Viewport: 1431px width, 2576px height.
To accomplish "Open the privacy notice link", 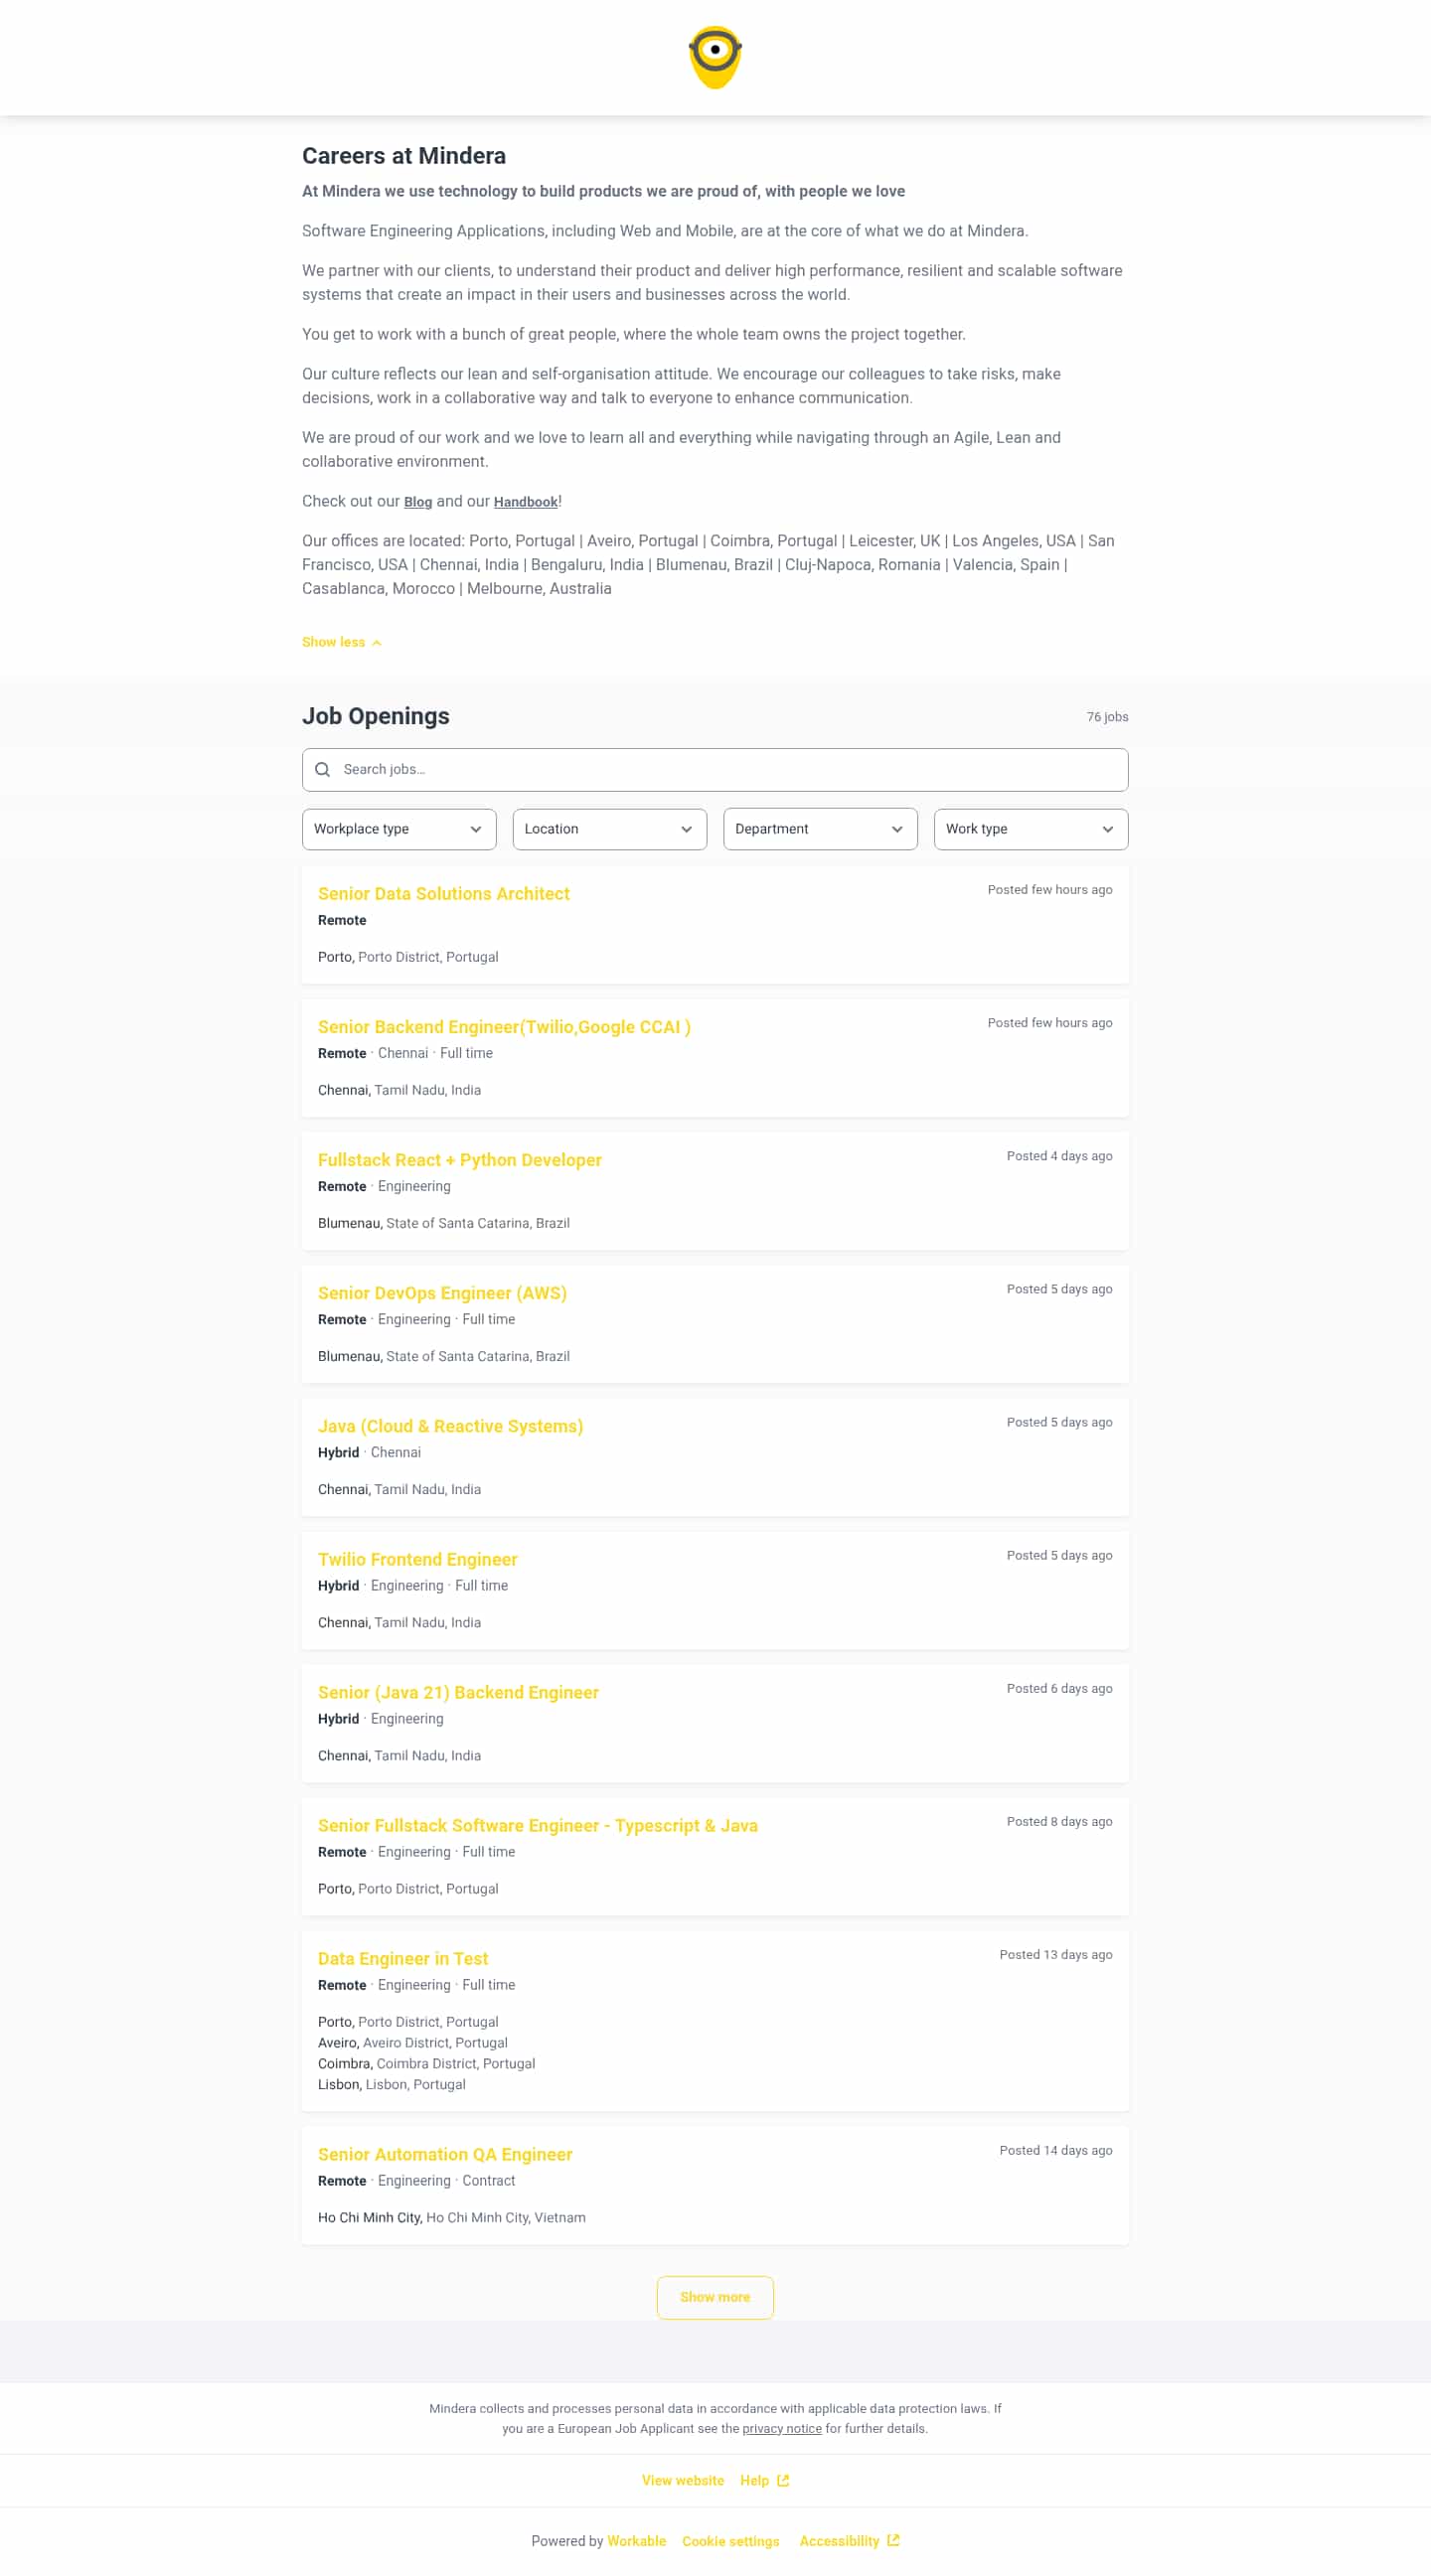I will 782,2428.
